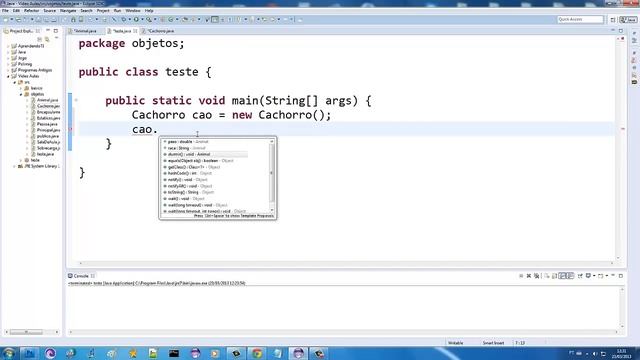The width and height of the screenshot is (640, 360).
Task: Open the Run button dropdown arrow
Action: pos(142,20)
